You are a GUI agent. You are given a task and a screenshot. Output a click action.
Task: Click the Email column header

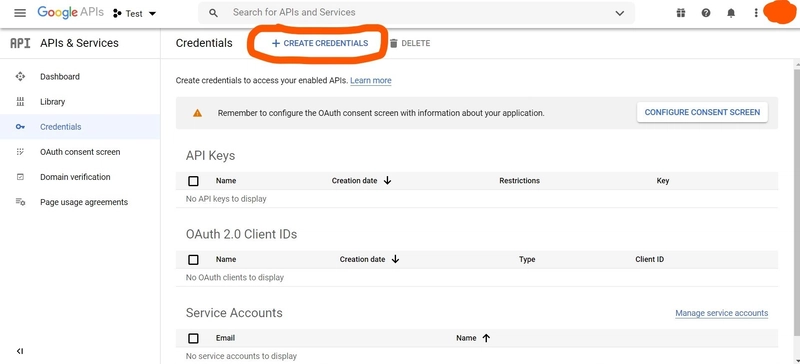[x=226, y=338]
